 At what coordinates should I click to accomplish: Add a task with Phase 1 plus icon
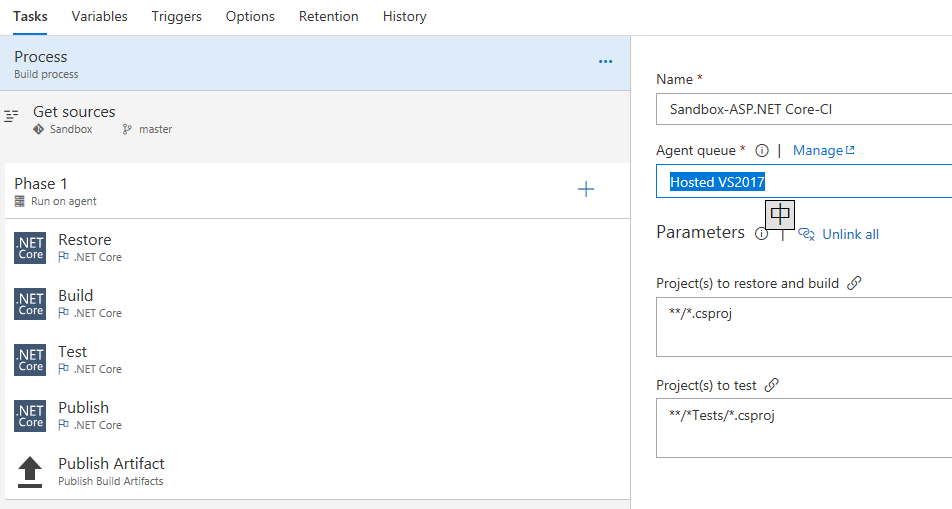pos(586,189)
